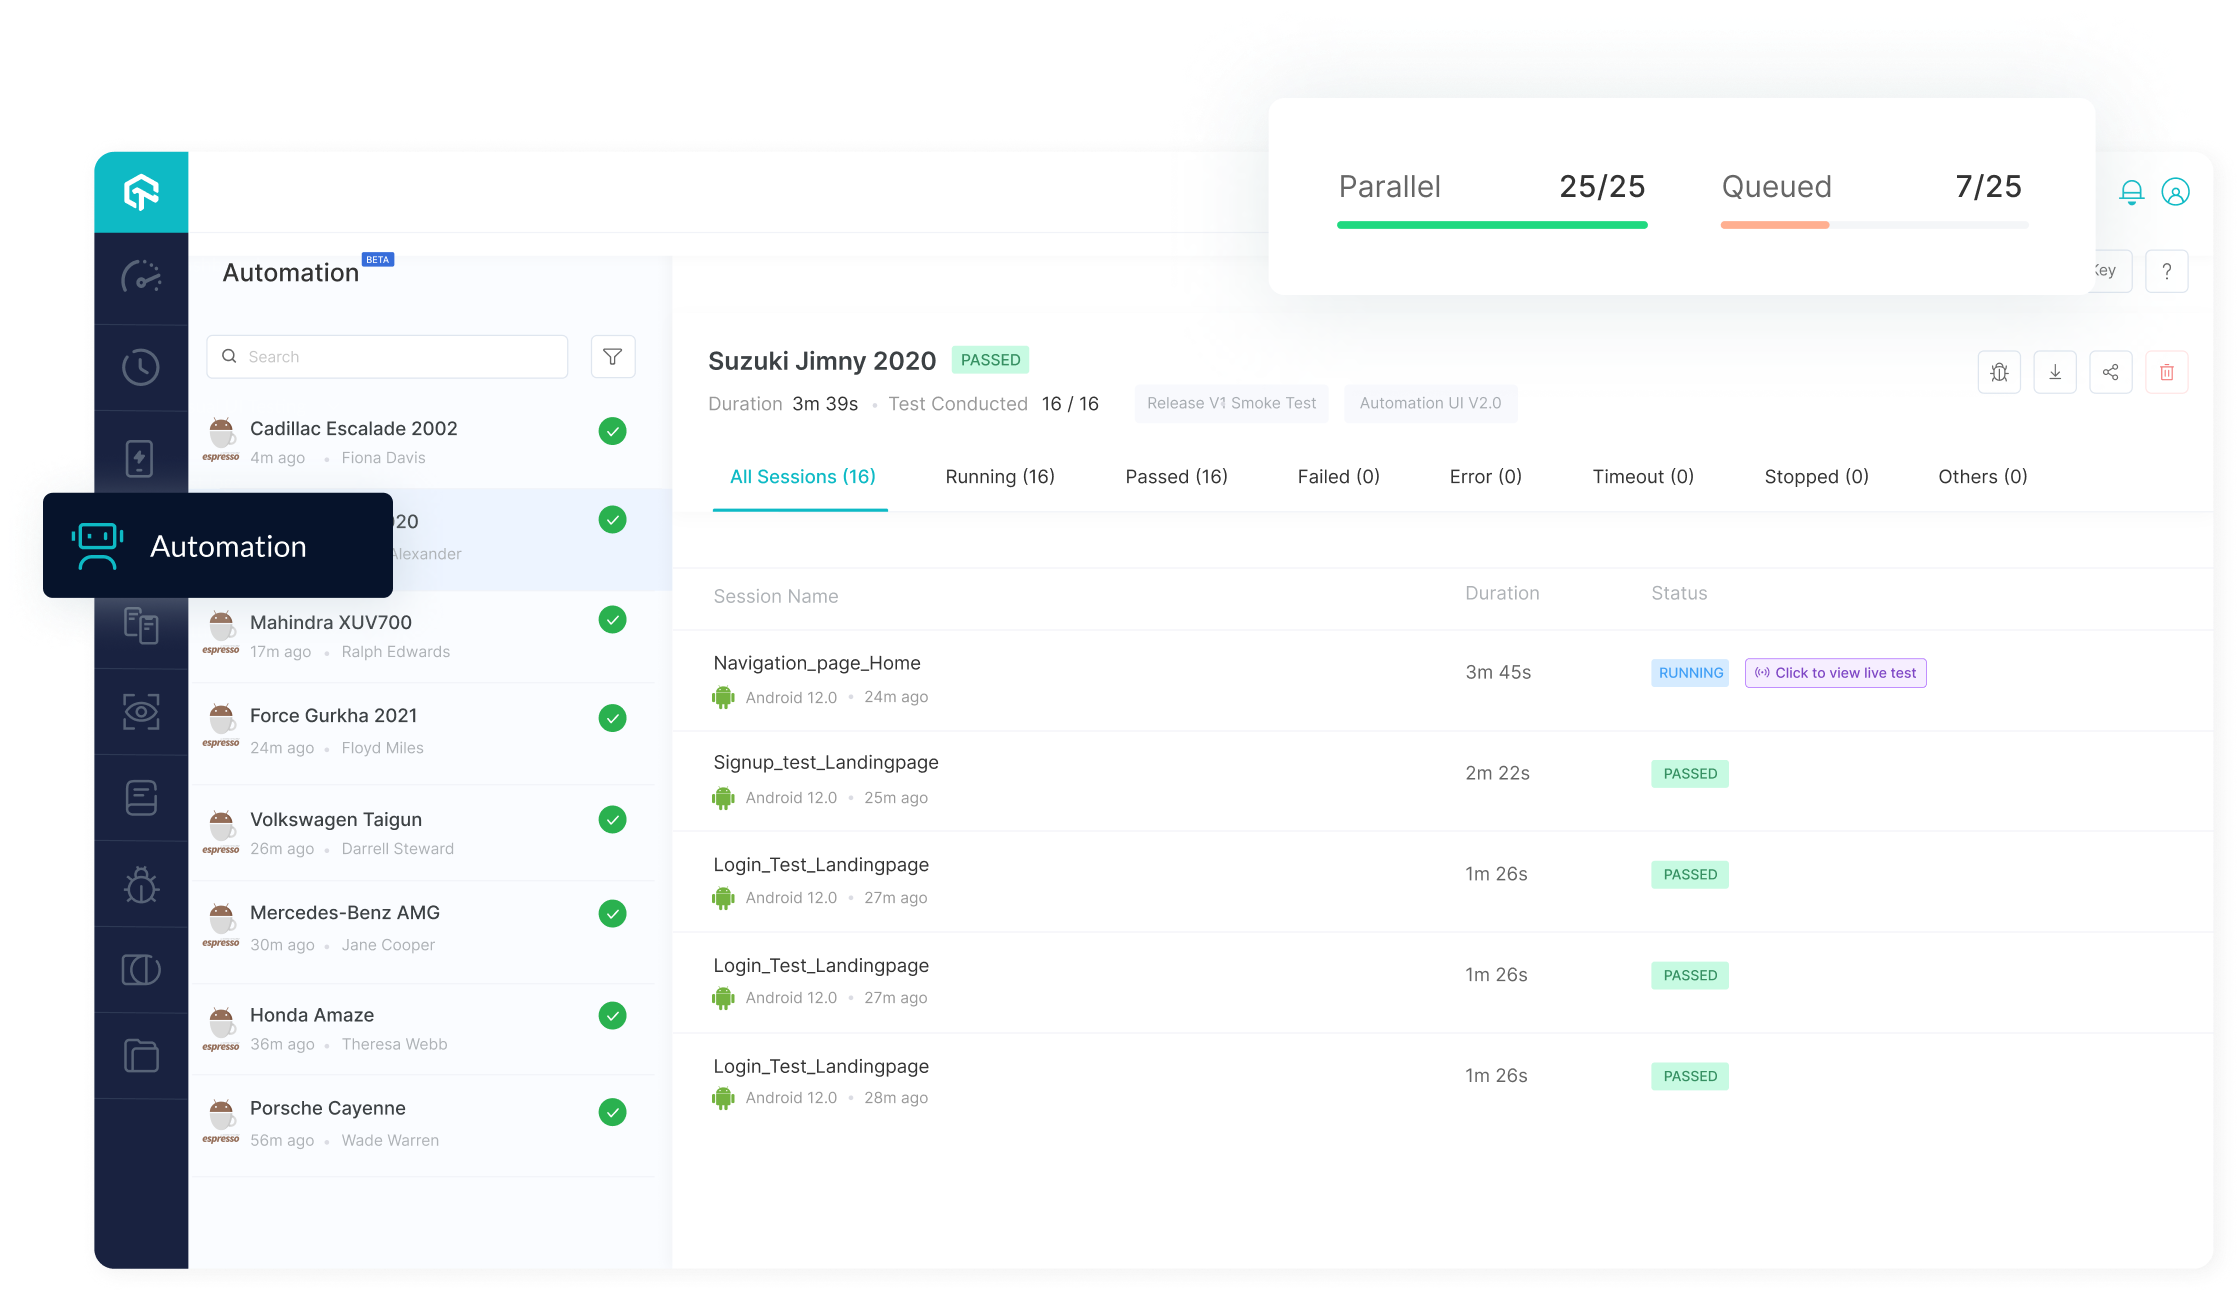Click the question mark help button
The width and height of the screenshot is (2240, 1294).
click(2166, 271)
